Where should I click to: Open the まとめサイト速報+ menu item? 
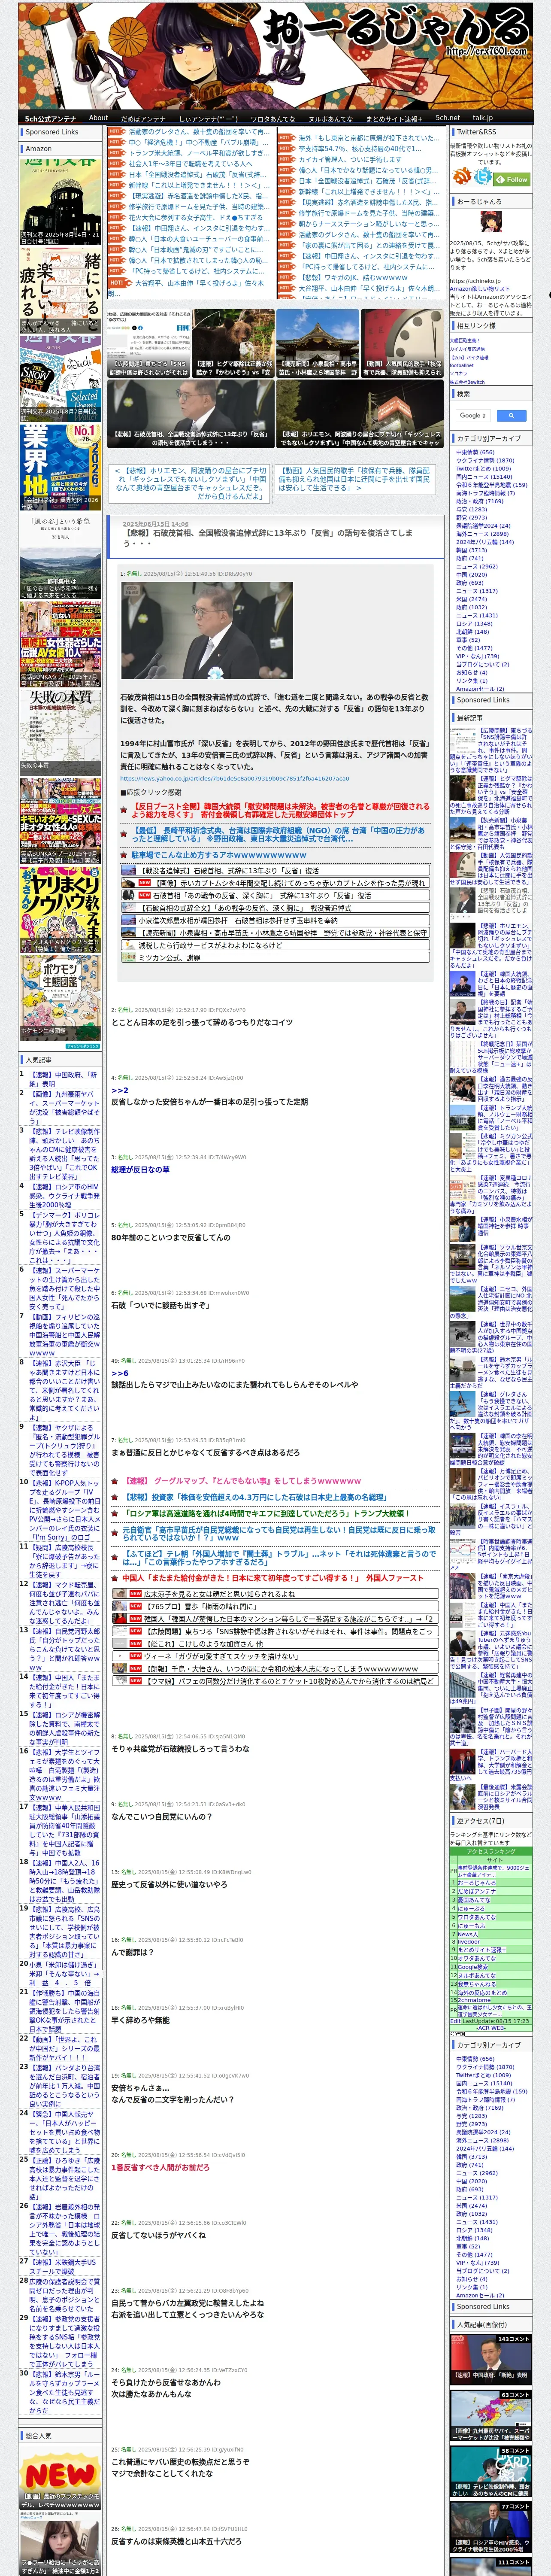[x=393, y=118]
